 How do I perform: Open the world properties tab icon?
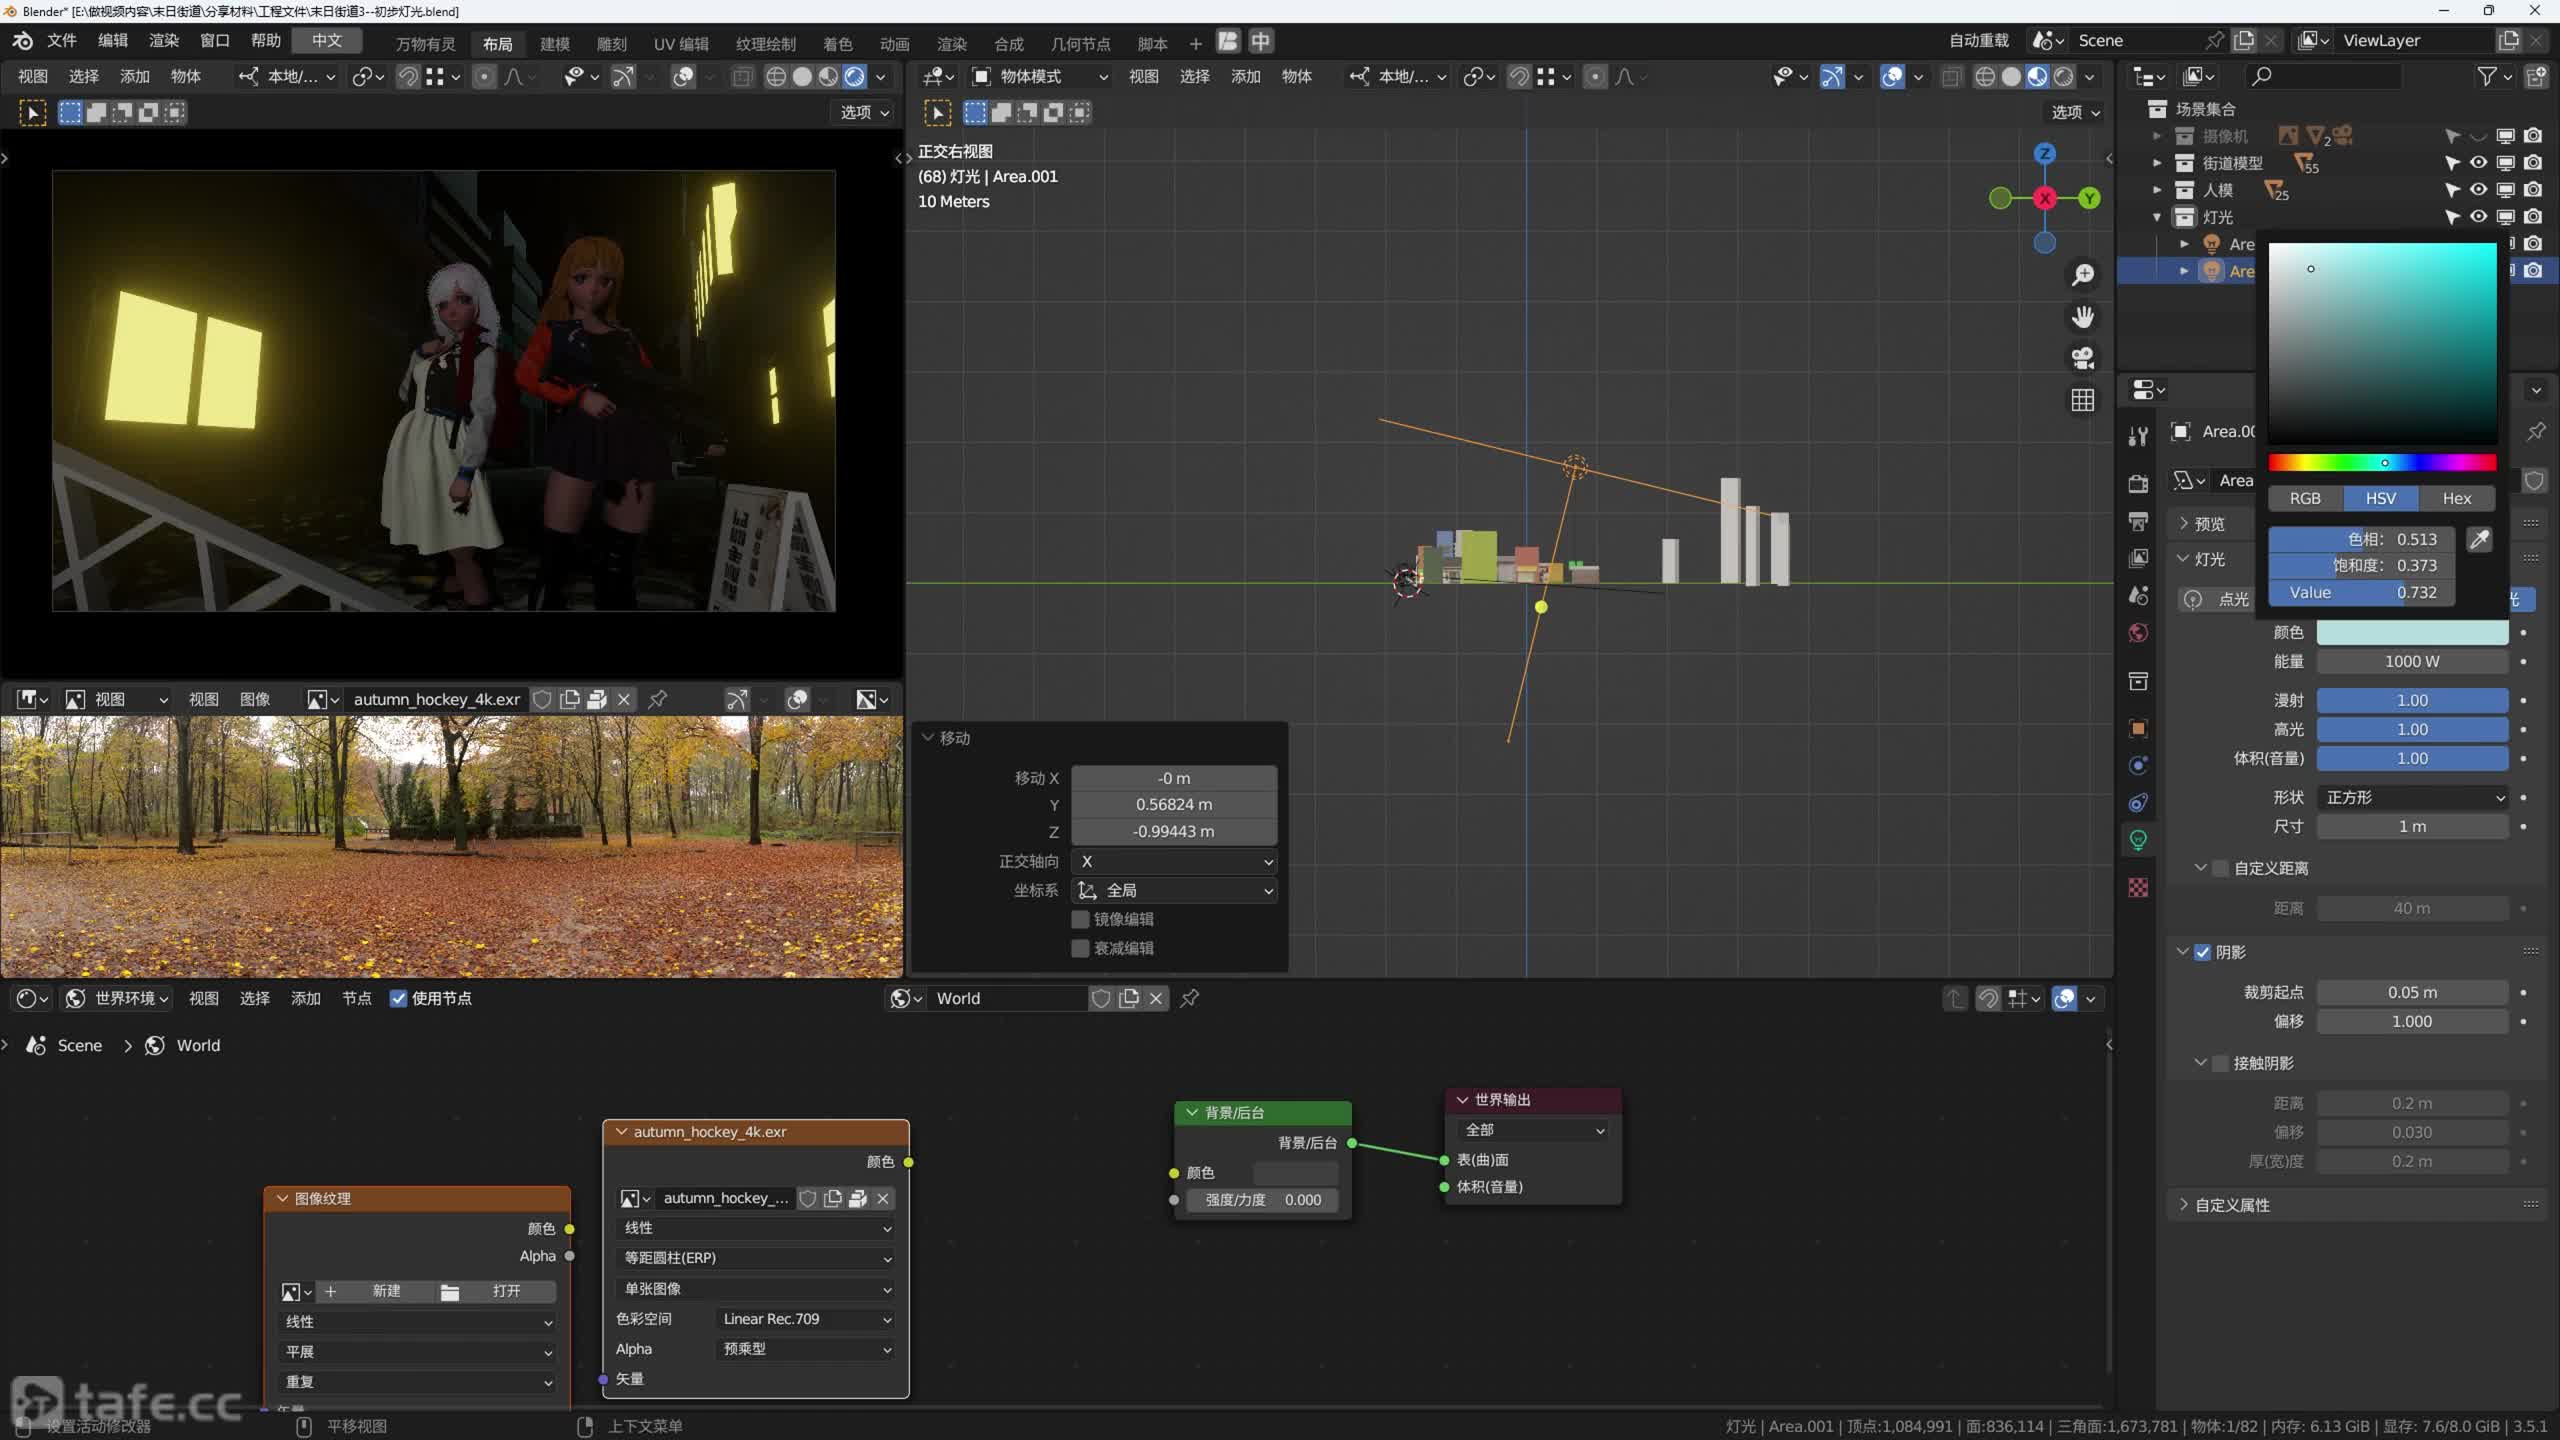pos(2138,633)
